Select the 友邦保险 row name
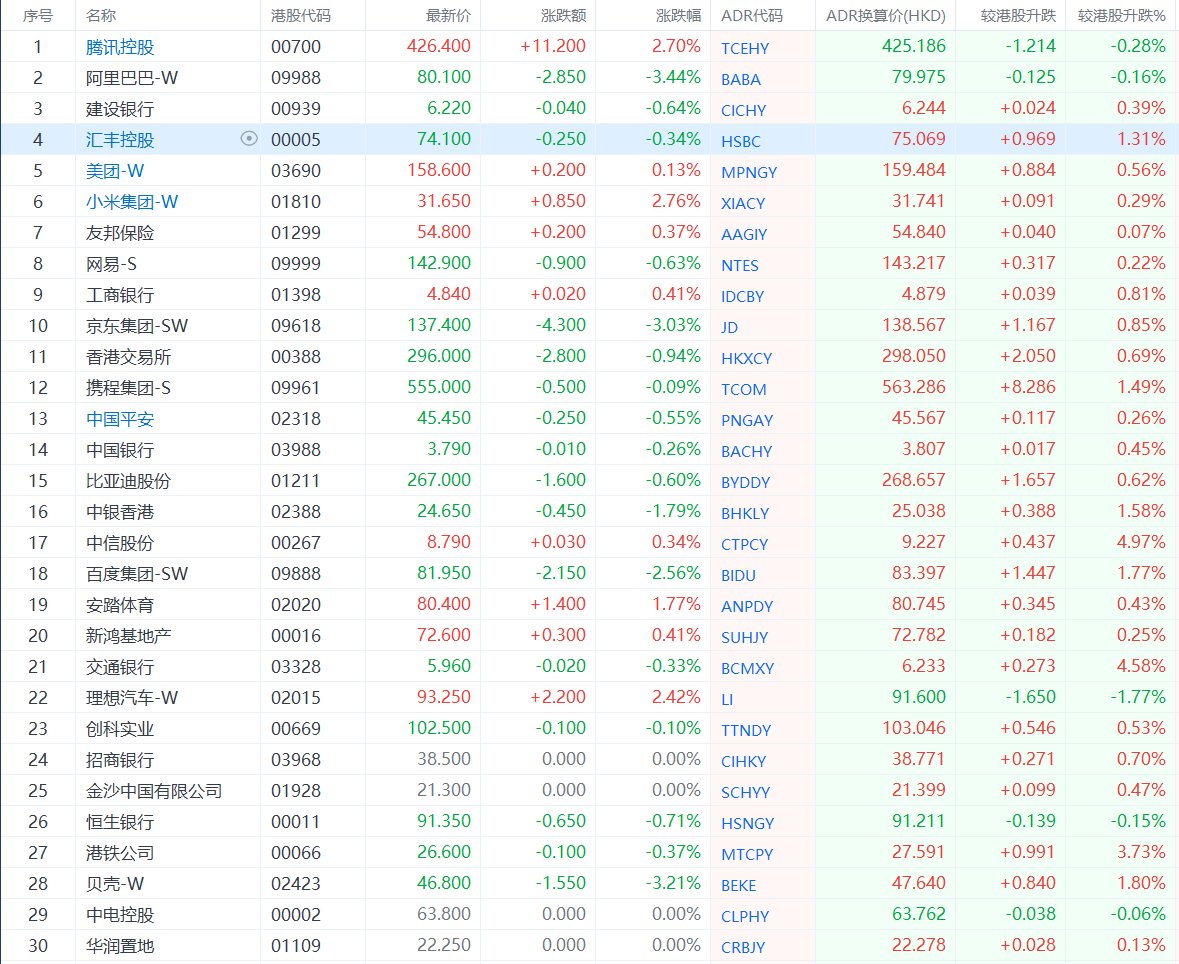Viewport: 1179px width, 964px height. (120, 233)
